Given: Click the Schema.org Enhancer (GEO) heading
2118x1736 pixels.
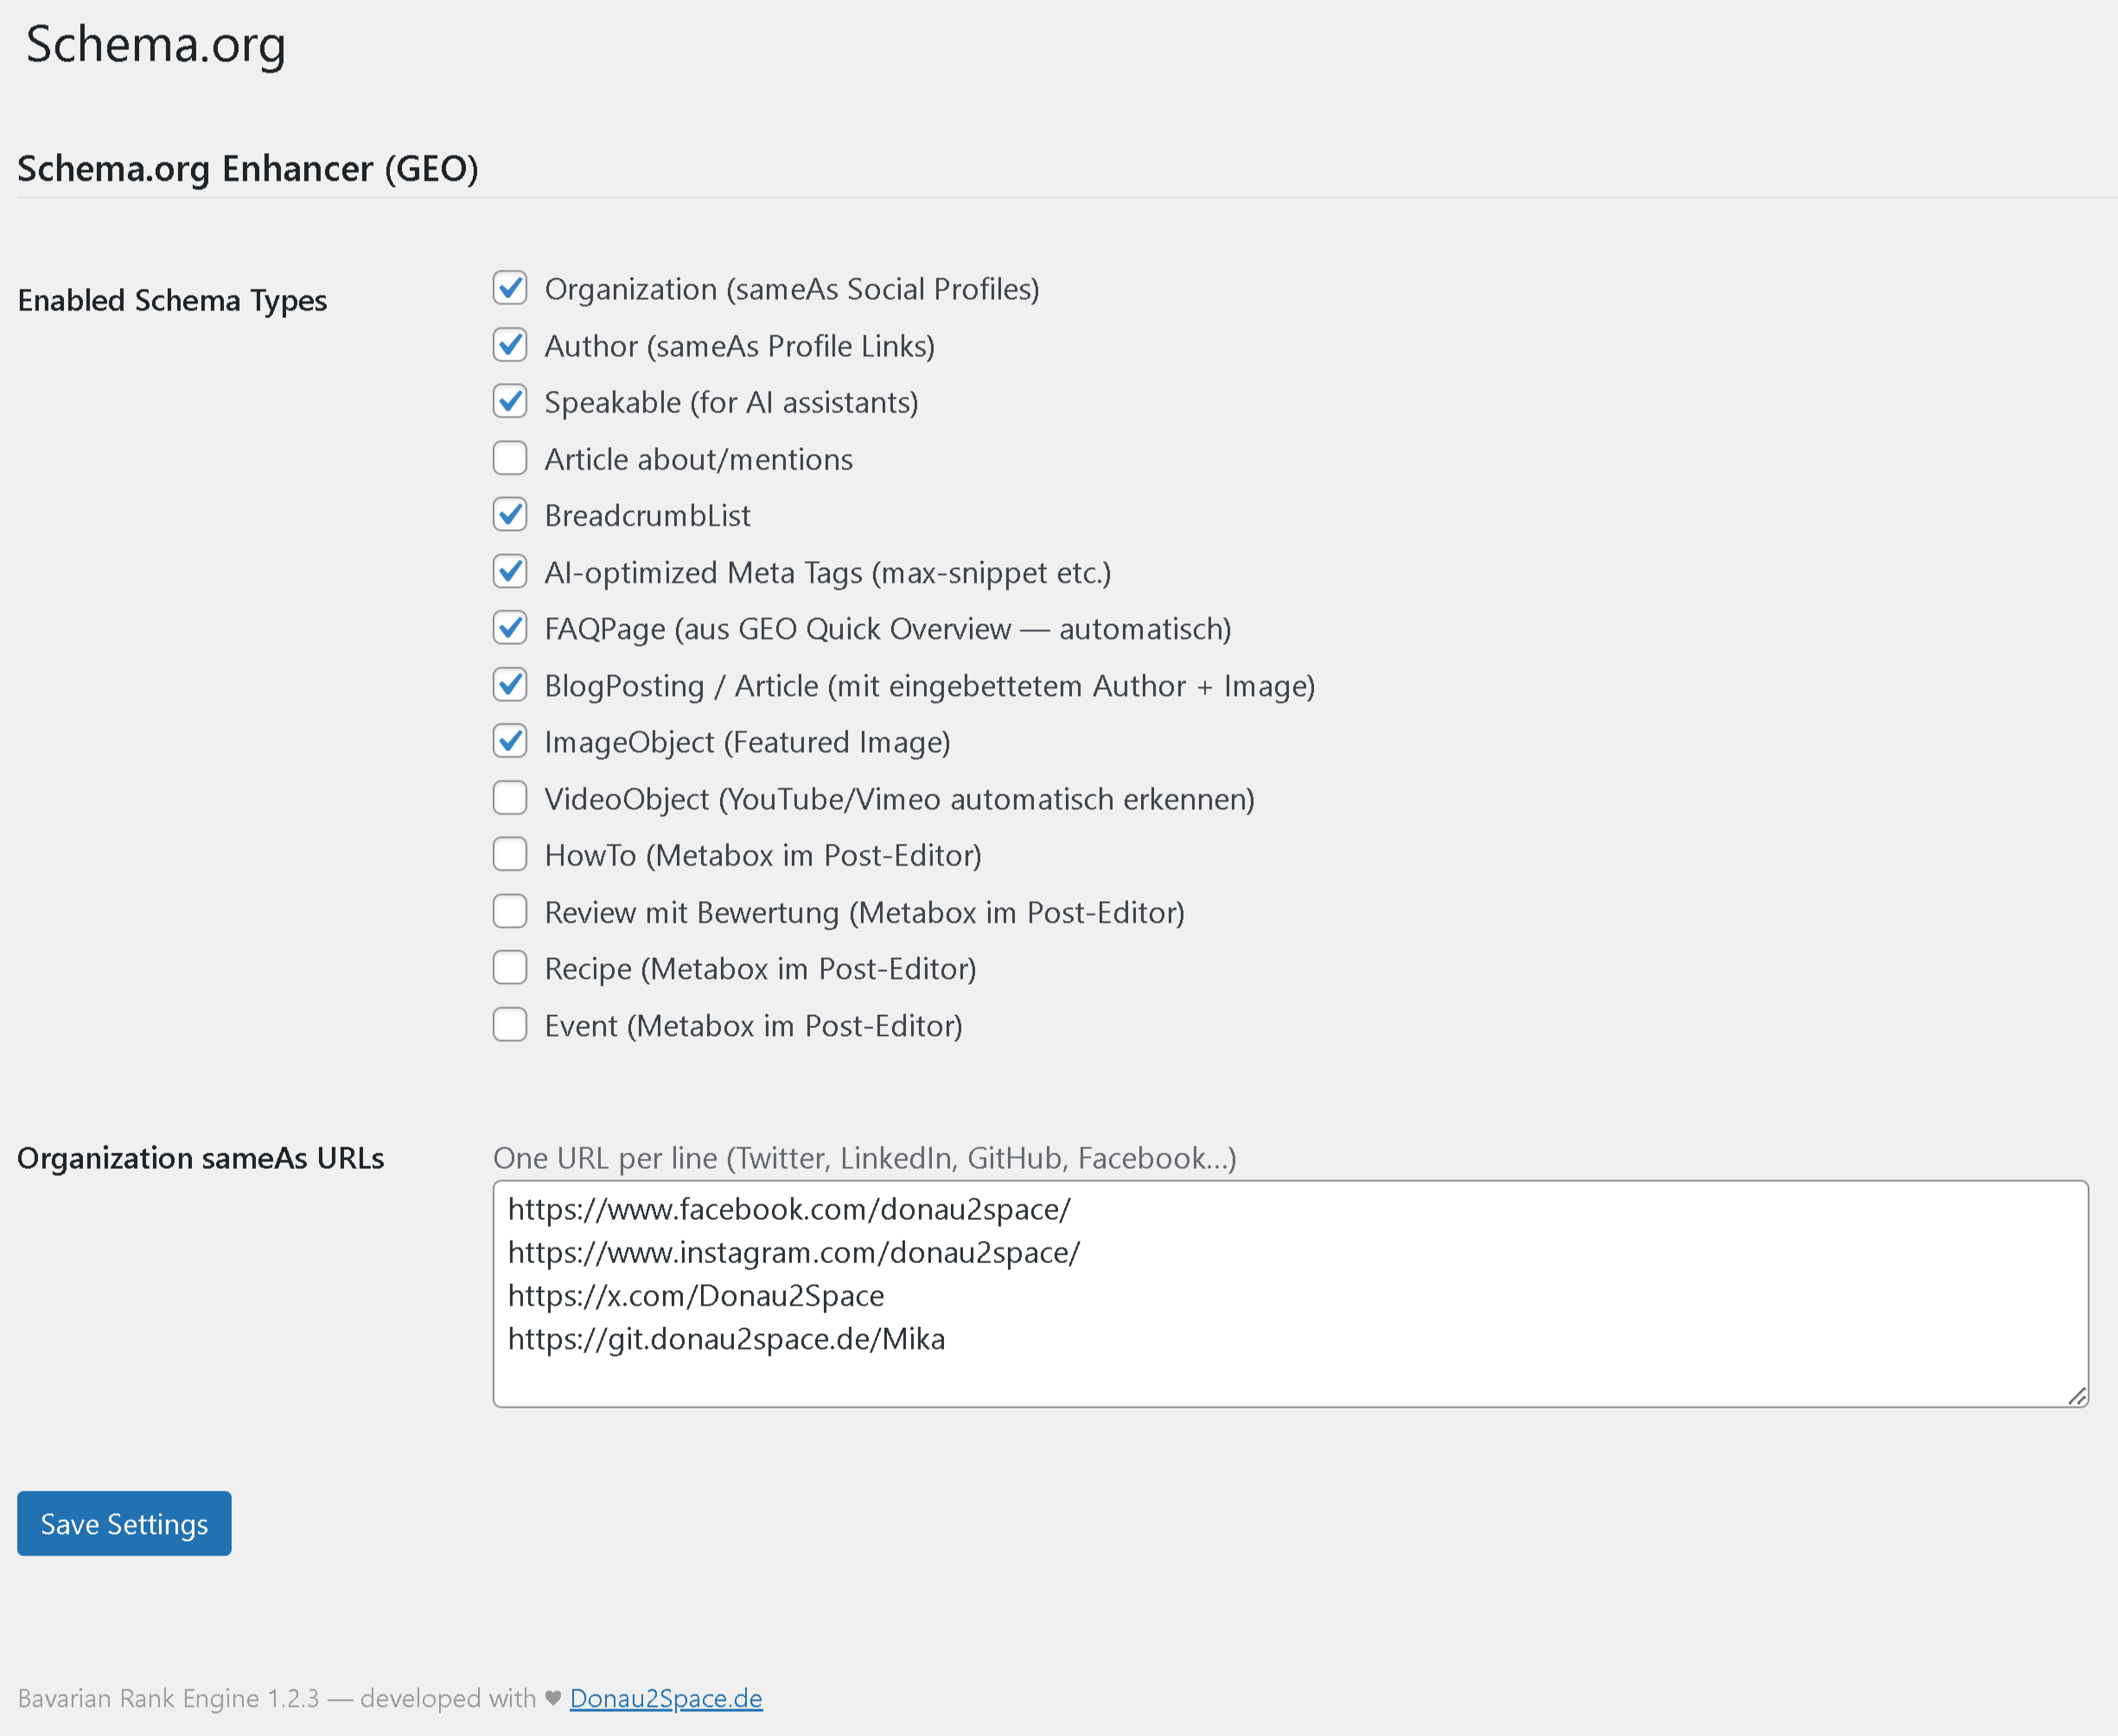Looking at the screenshot, I should coord(247,168).
